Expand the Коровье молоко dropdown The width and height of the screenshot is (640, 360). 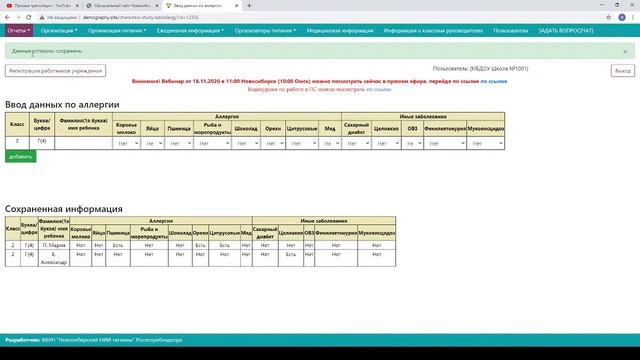click(127, 143)
